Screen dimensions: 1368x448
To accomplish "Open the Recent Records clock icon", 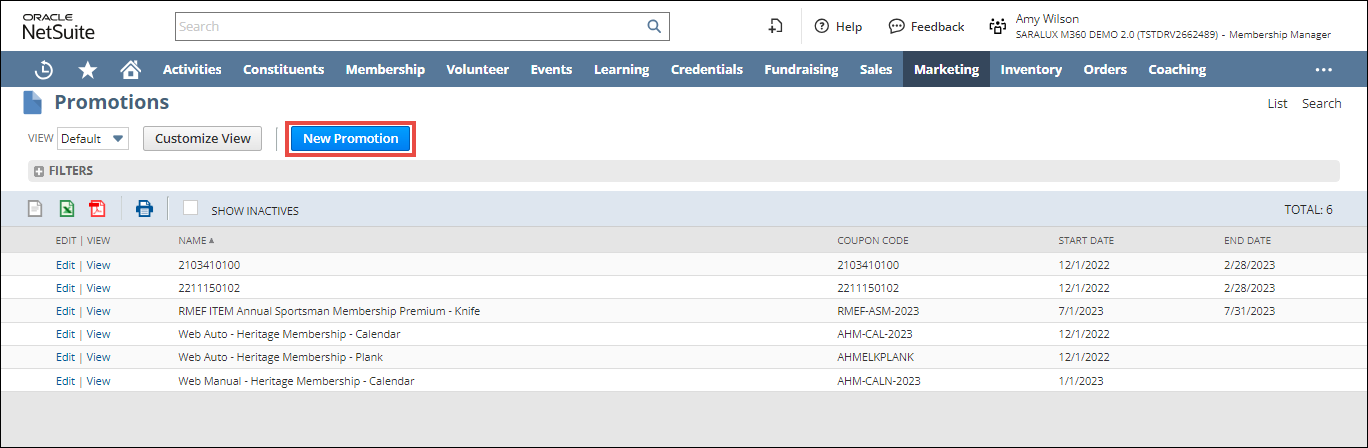I will (x=44, y=70).
